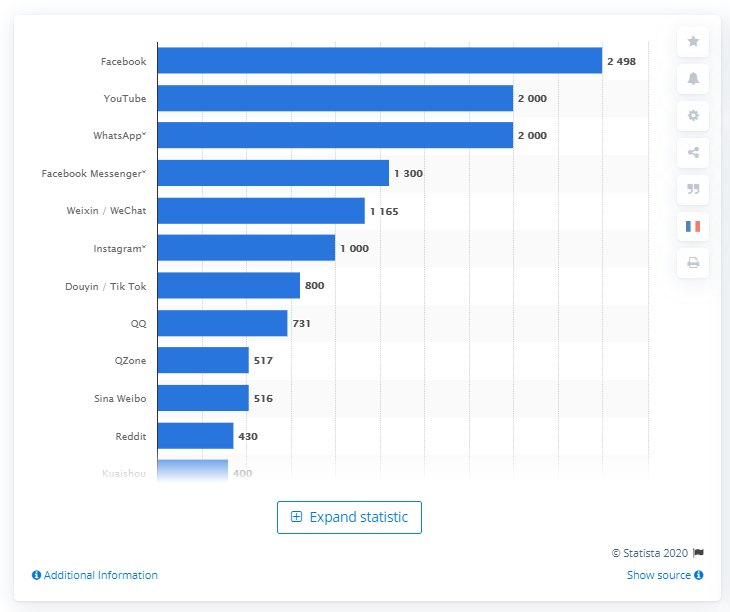Click the info icon beside Additional Information
Image resolution: width=730 pixels, height=612 pixels.
click(x=36, y=575)
